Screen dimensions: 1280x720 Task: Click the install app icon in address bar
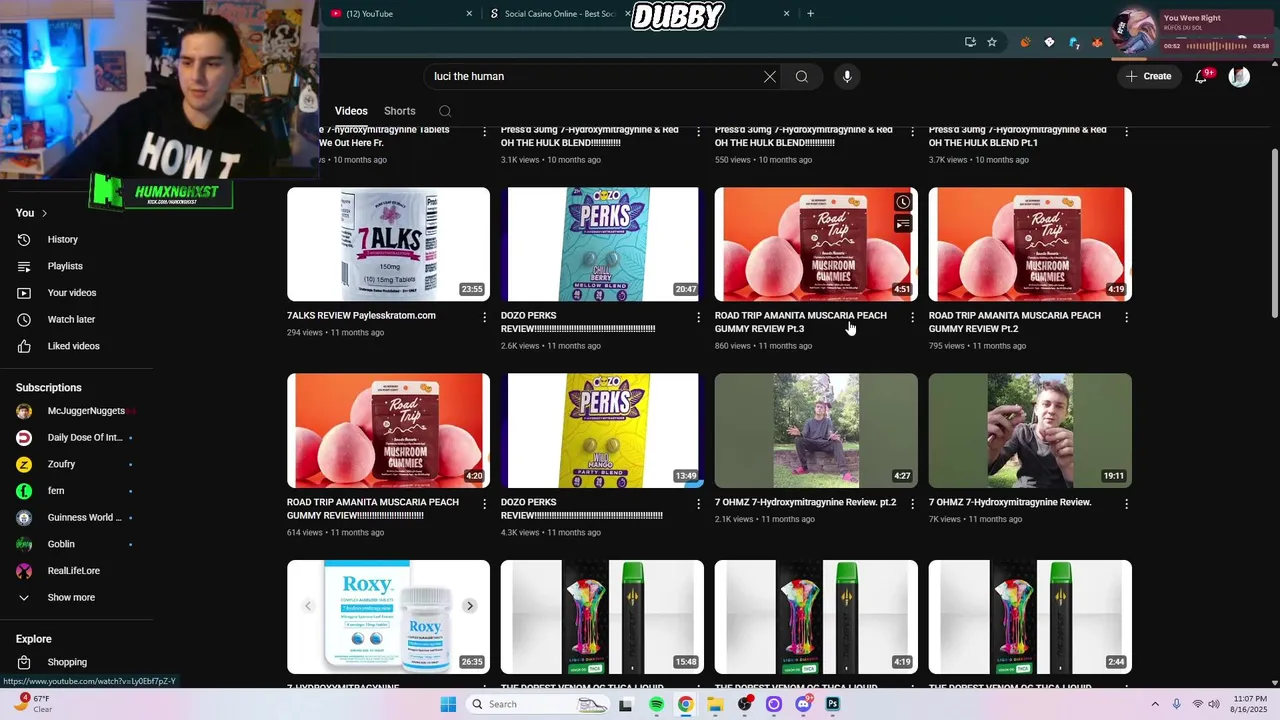click(x=970, y=42)
